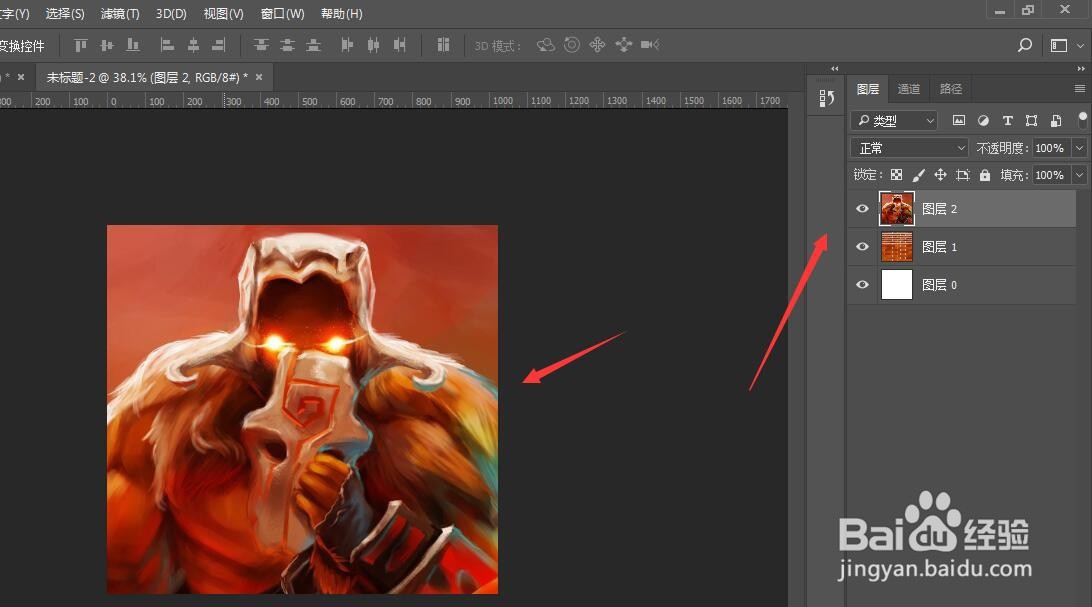Click the 图层 1 layer name
This screenshot has width=1092, height=607.
pos(939,247)
